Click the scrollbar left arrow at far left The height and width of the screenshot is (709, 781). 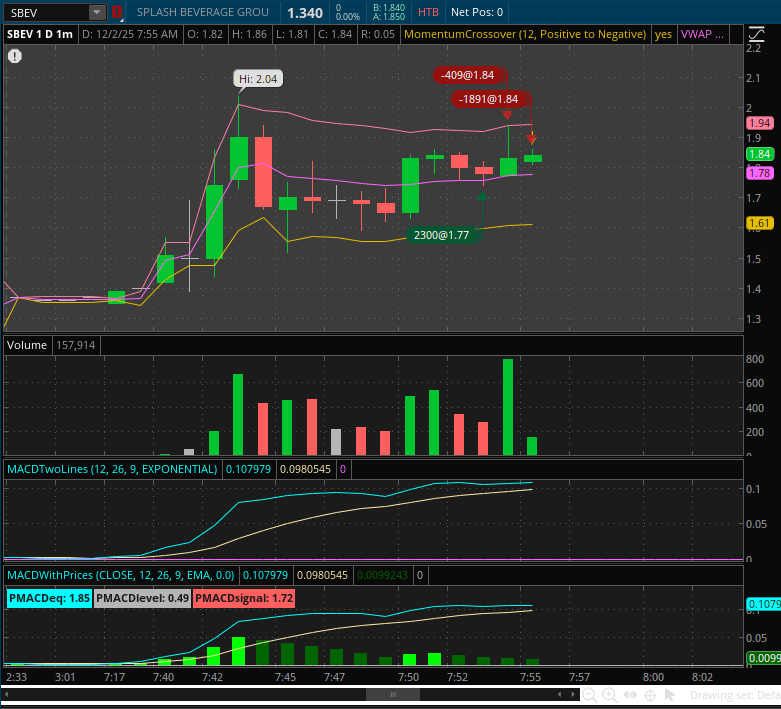(6, 695)
